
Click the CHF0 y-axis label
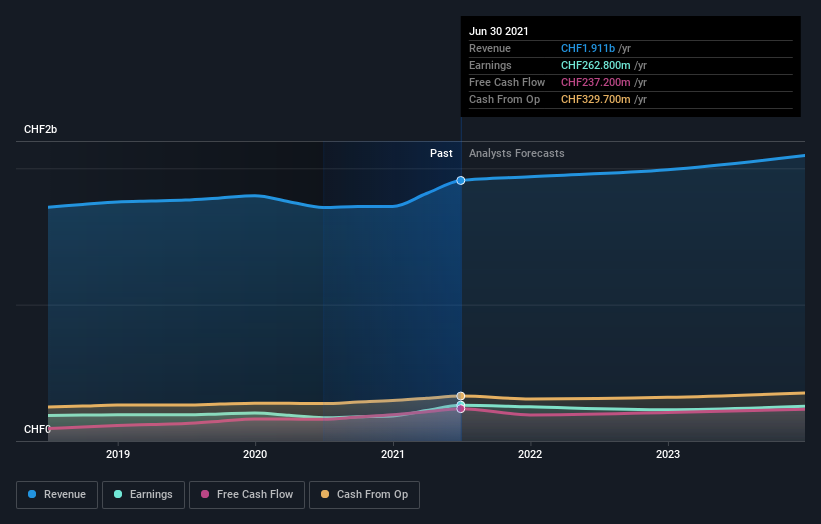(37, 429)
